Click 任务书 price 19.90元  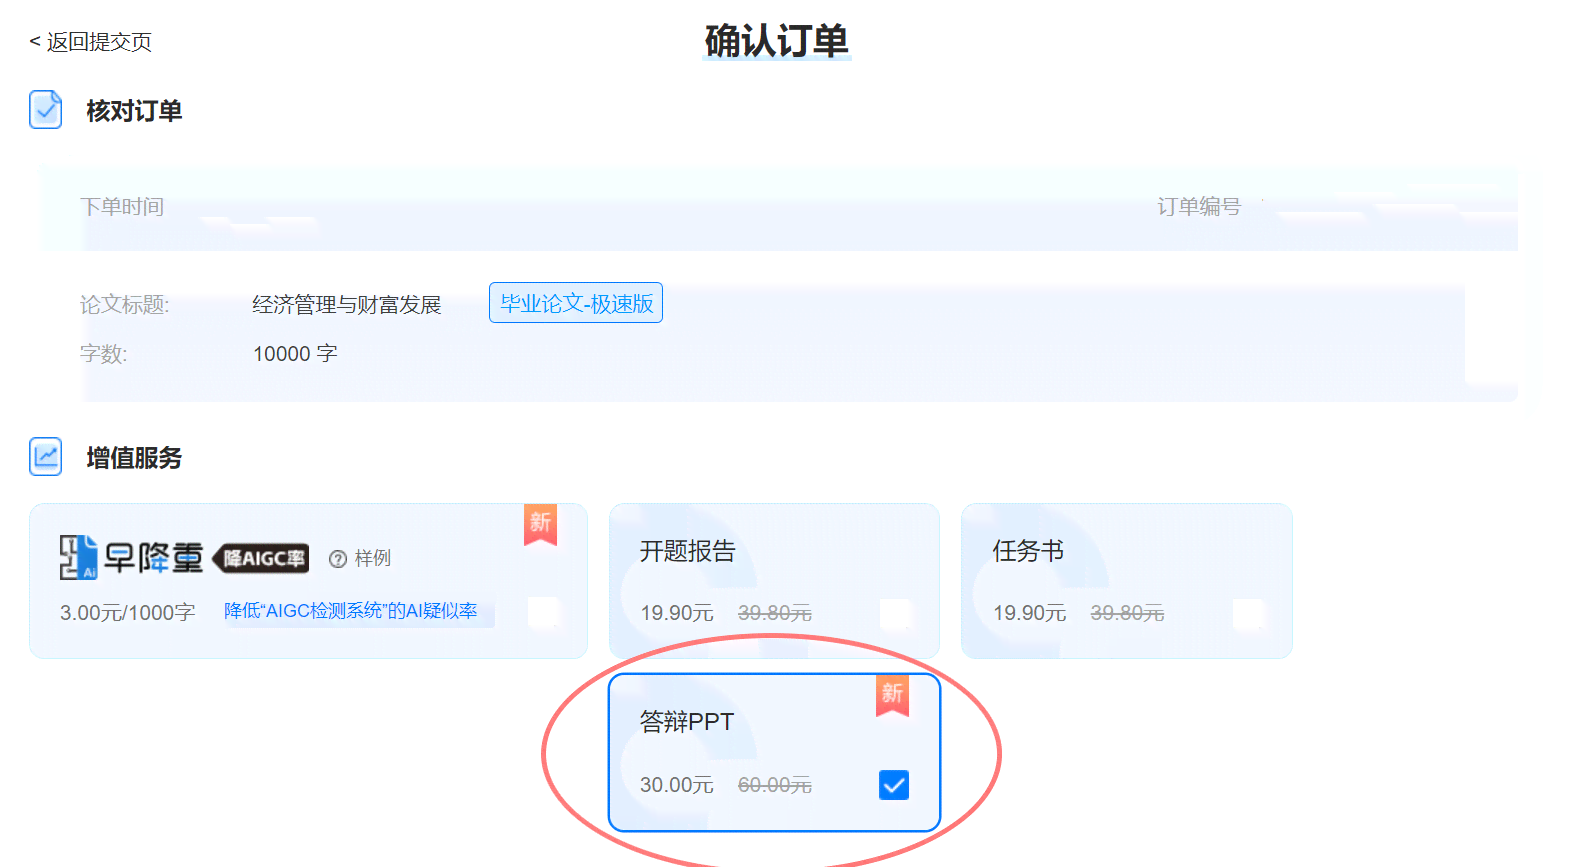[x=1030, y=613]
